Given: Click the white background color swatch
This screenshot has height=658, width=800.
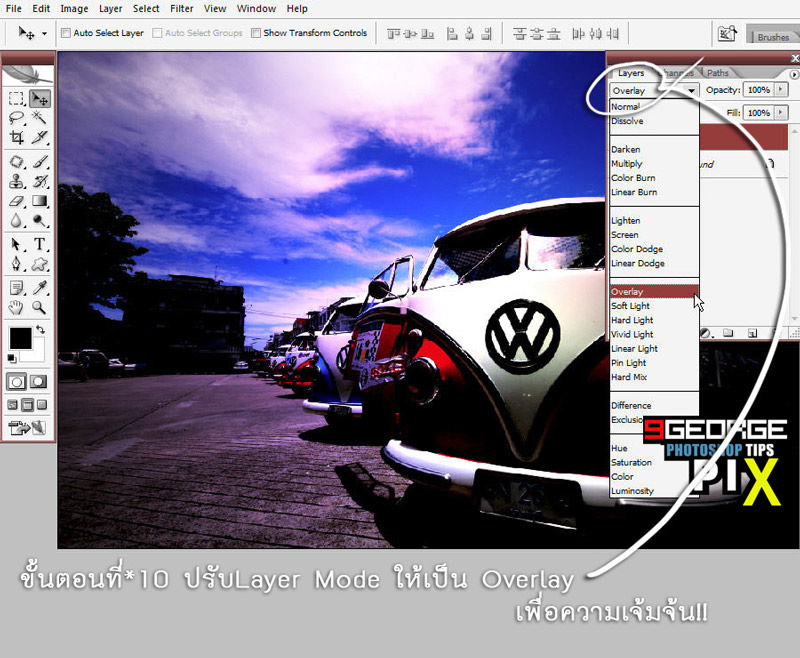Looking at the screenshot, I should tap(37, 353).
